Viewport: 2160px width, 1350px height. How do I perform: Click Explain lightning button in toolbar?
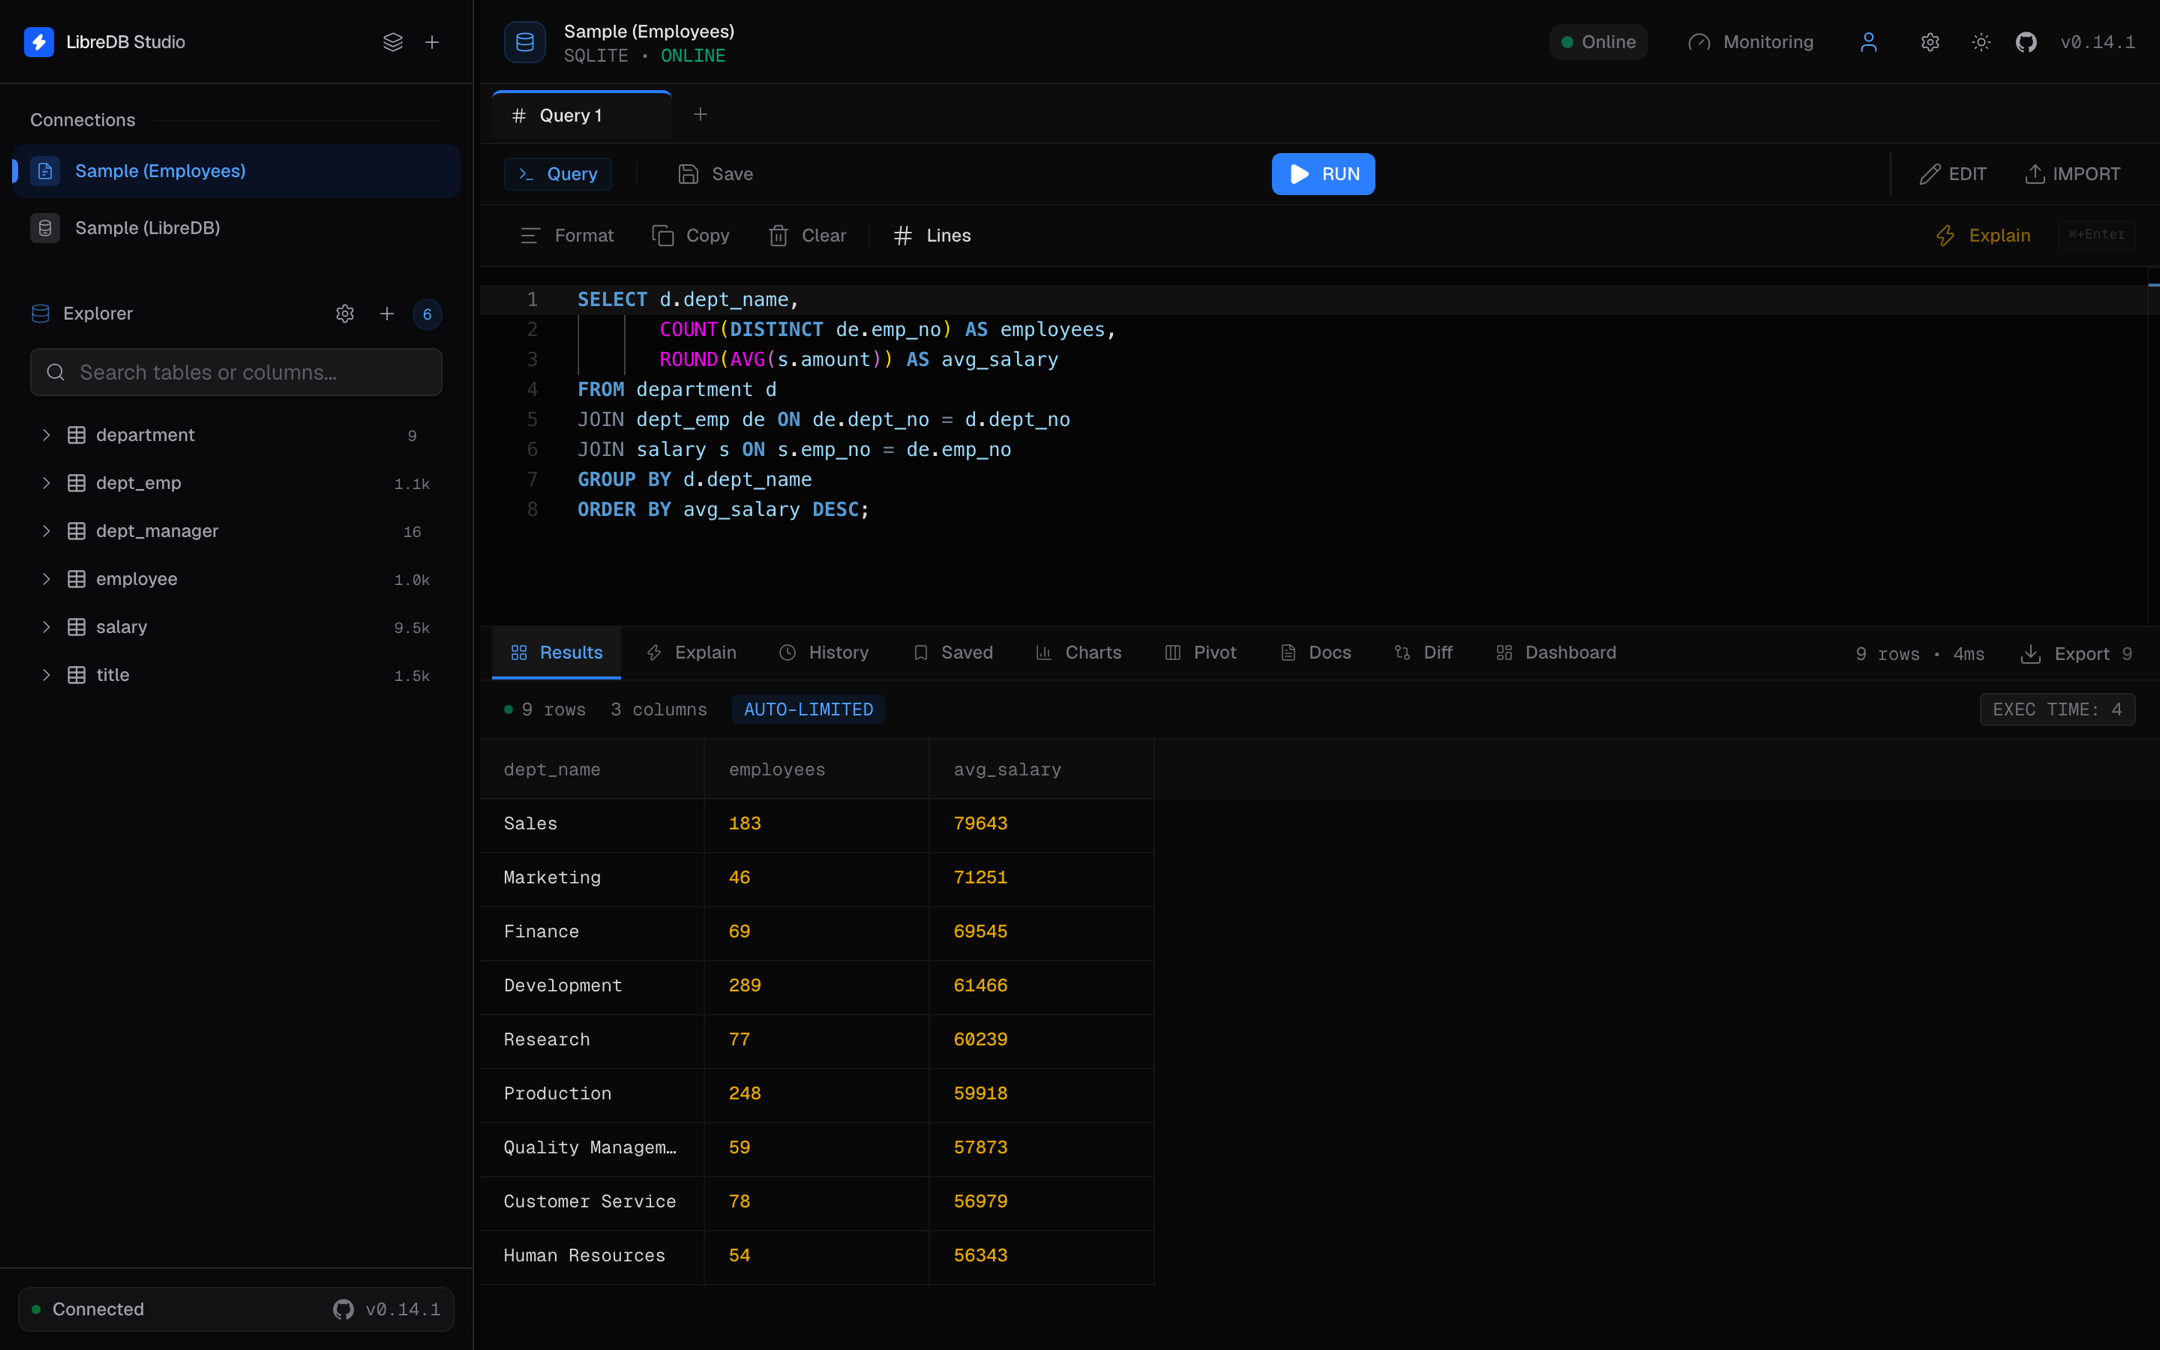(1983, 236)
